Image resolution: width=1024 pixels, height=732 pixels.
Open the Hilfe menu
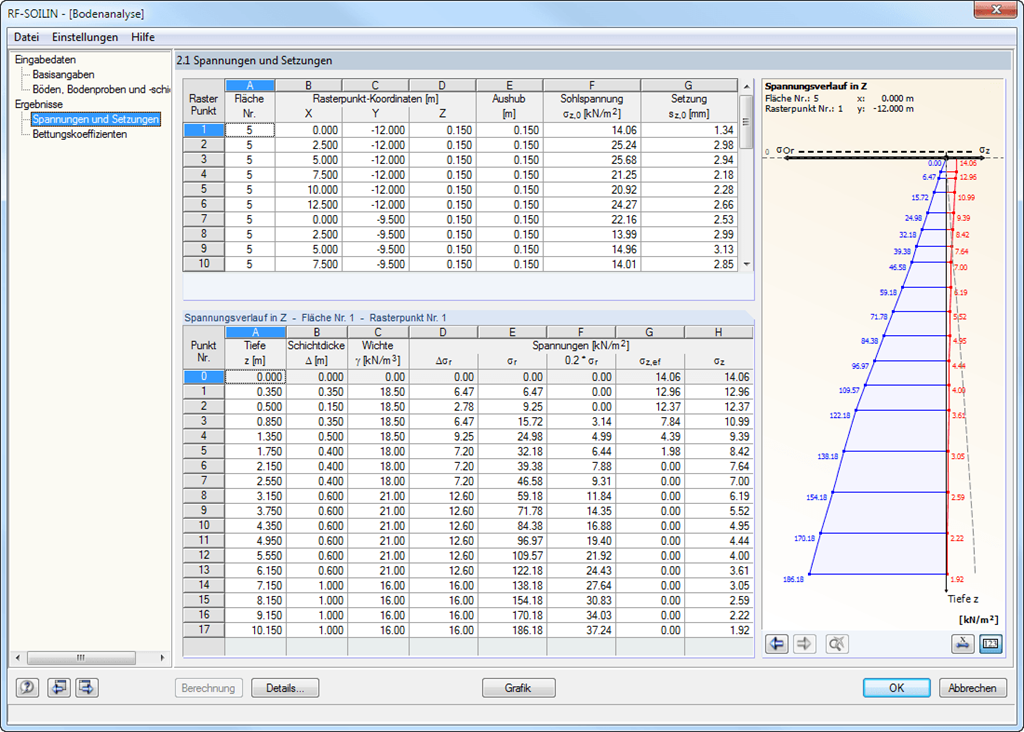click(x=142, y=37)
